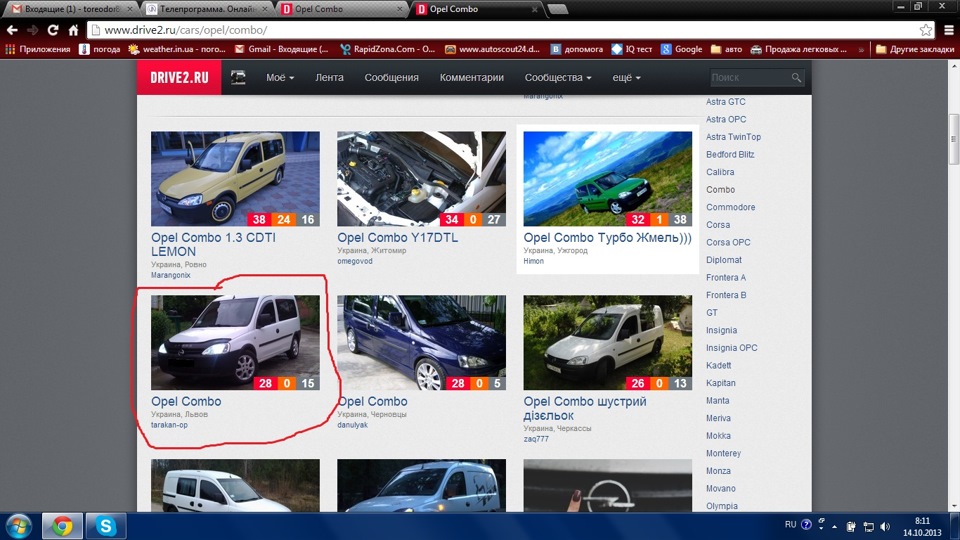Open the погода bookmark
Viewport: 960px width, 540px height.
coord(100,49)
